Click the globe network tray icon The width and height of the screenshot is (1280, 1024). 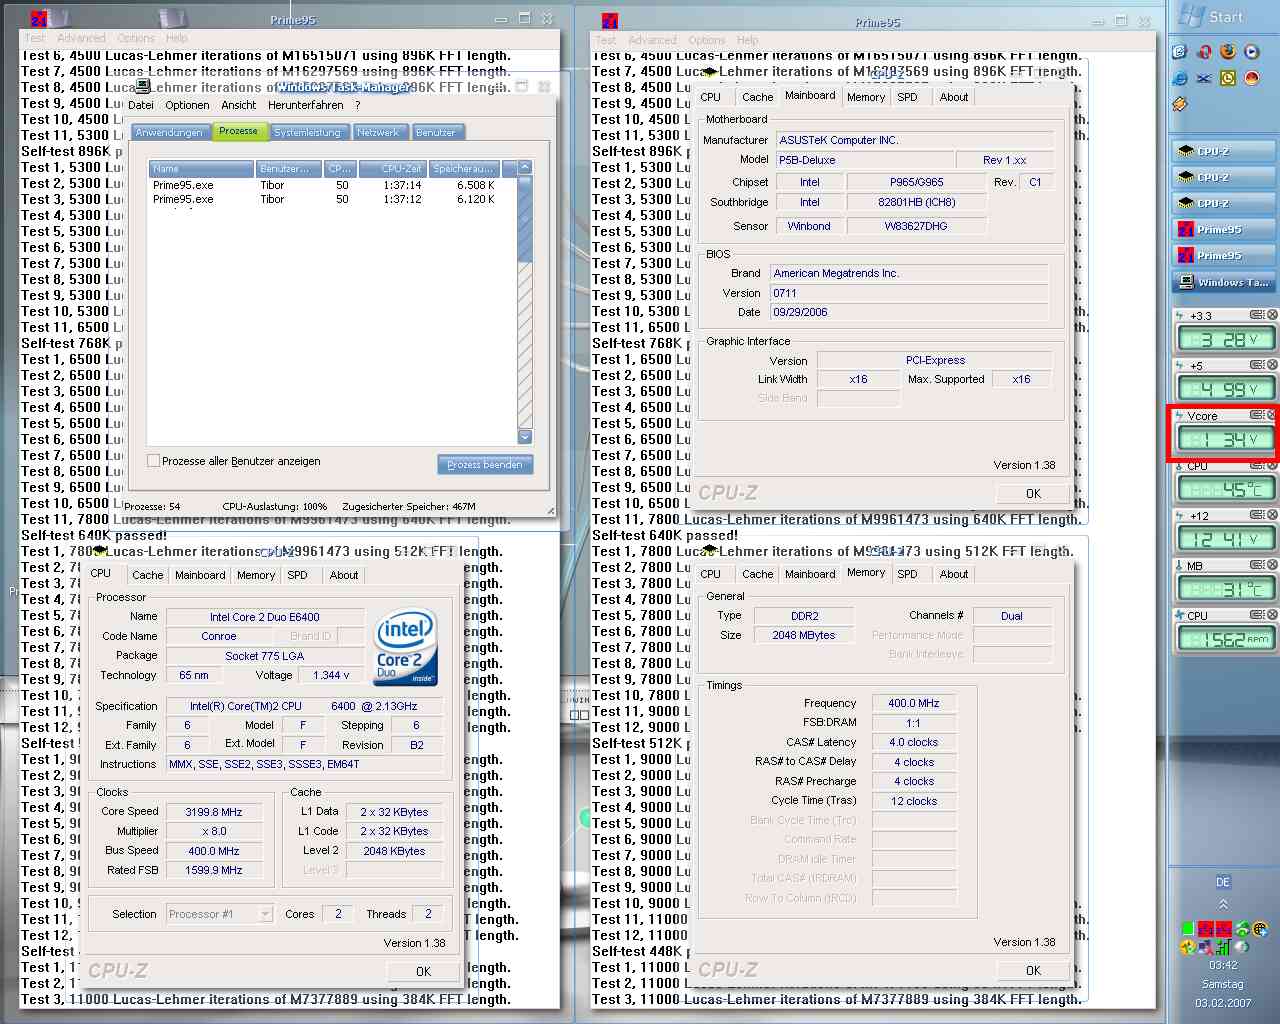point(1261,928)
